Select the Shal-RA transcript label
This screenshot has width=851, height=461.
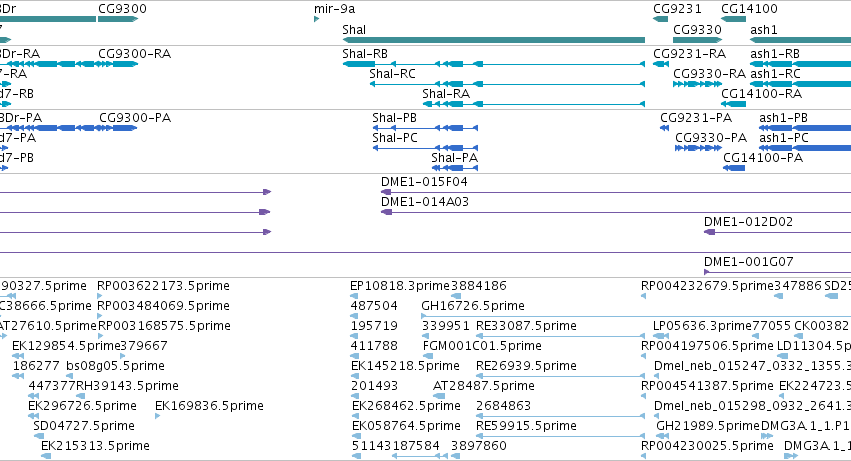click(446, 94)
